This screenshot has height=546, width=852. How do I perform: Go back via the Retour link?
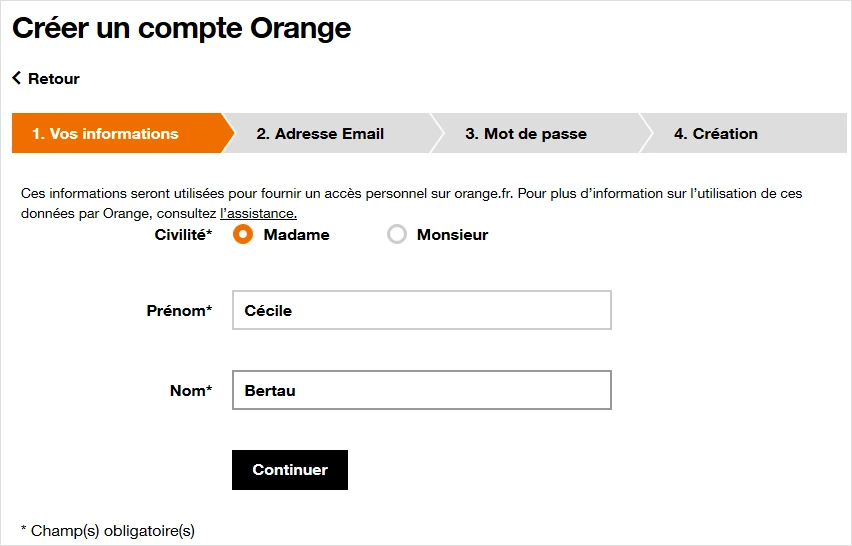pos(53,79)
